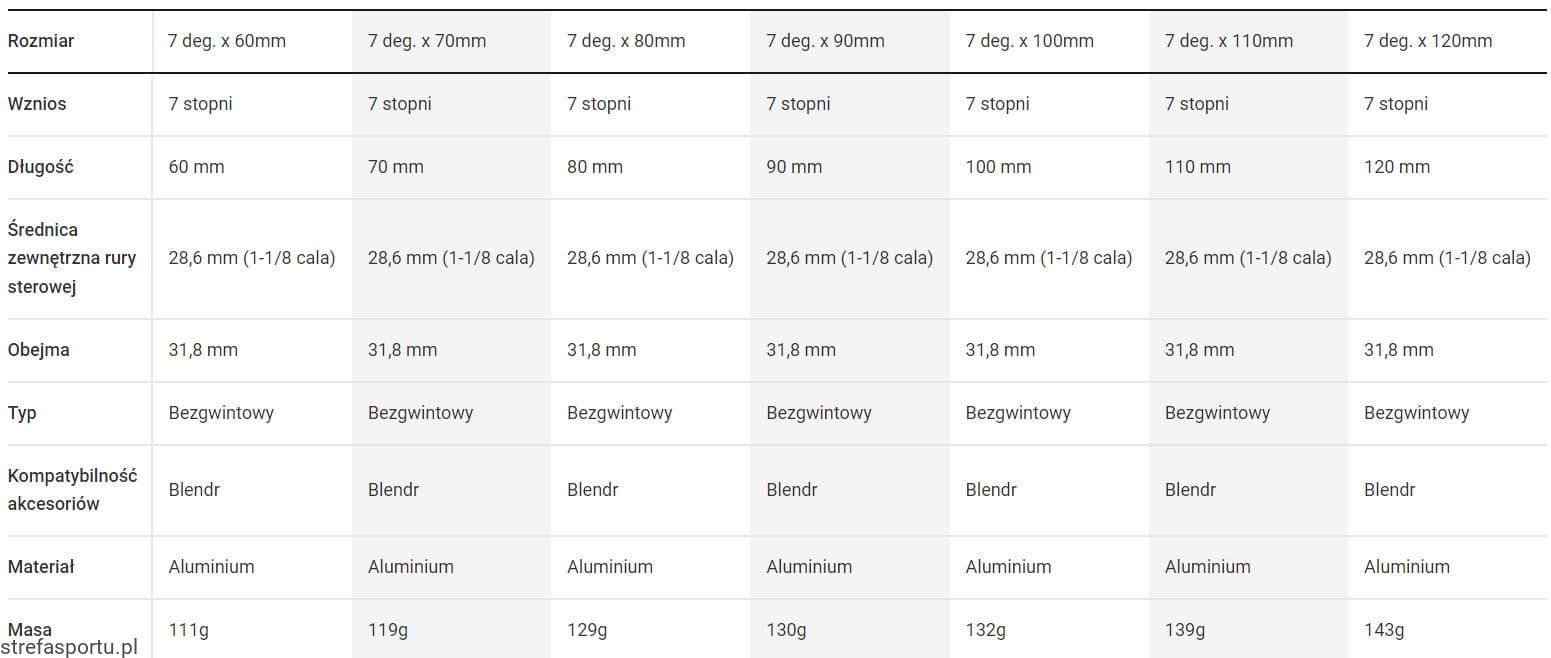
Task: Click the "Rozmiar" row label
Action: click(x=41, y=41)
